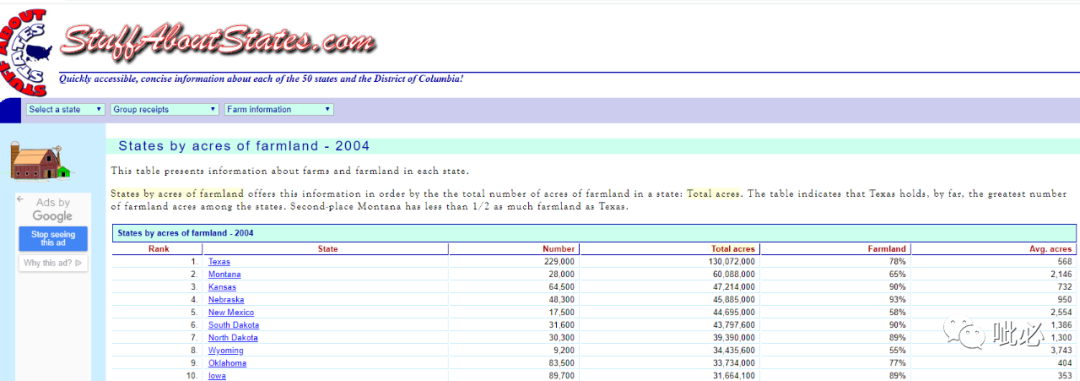1080x381 pixels.
Task: Open the Texas state link
Action: click(x=219, y=262)
